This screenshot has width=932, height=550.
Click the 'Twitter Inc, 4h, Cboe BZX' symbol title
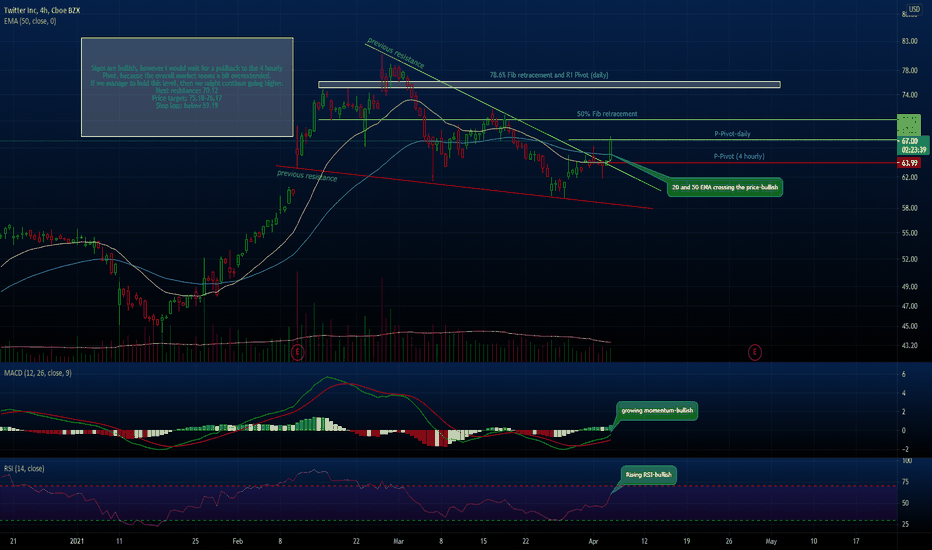click(x=42, y=11)
